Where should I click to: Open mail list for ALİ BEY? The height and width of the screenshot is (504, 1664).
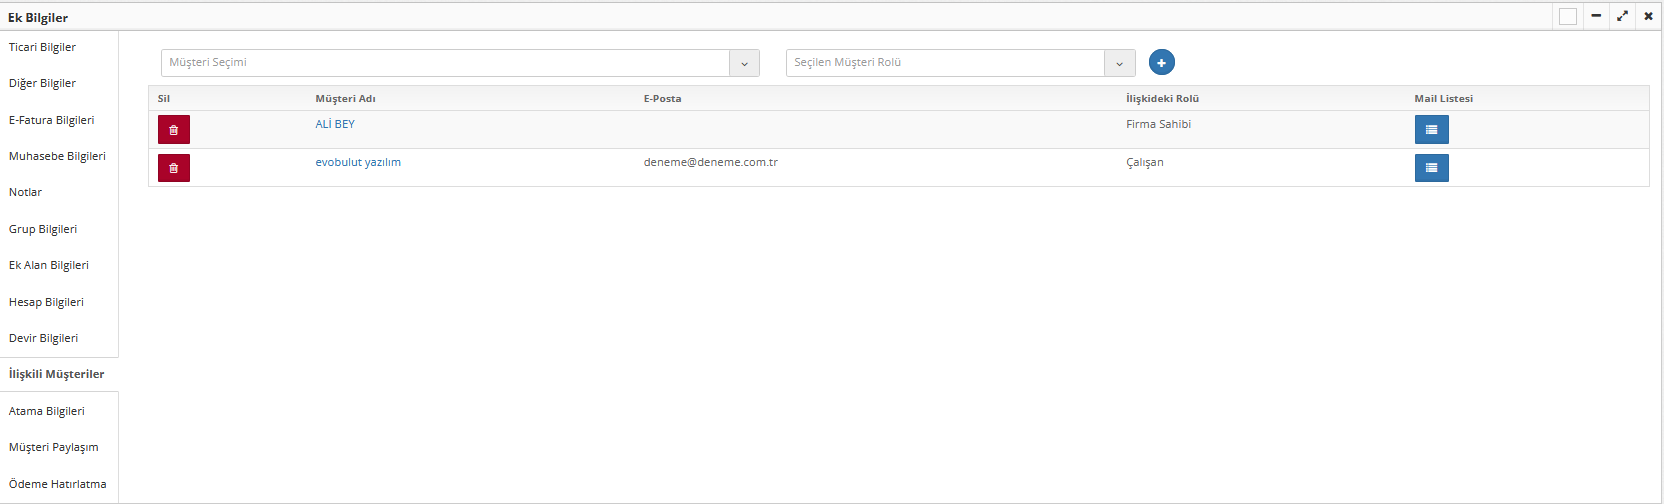coord(1431,130)
